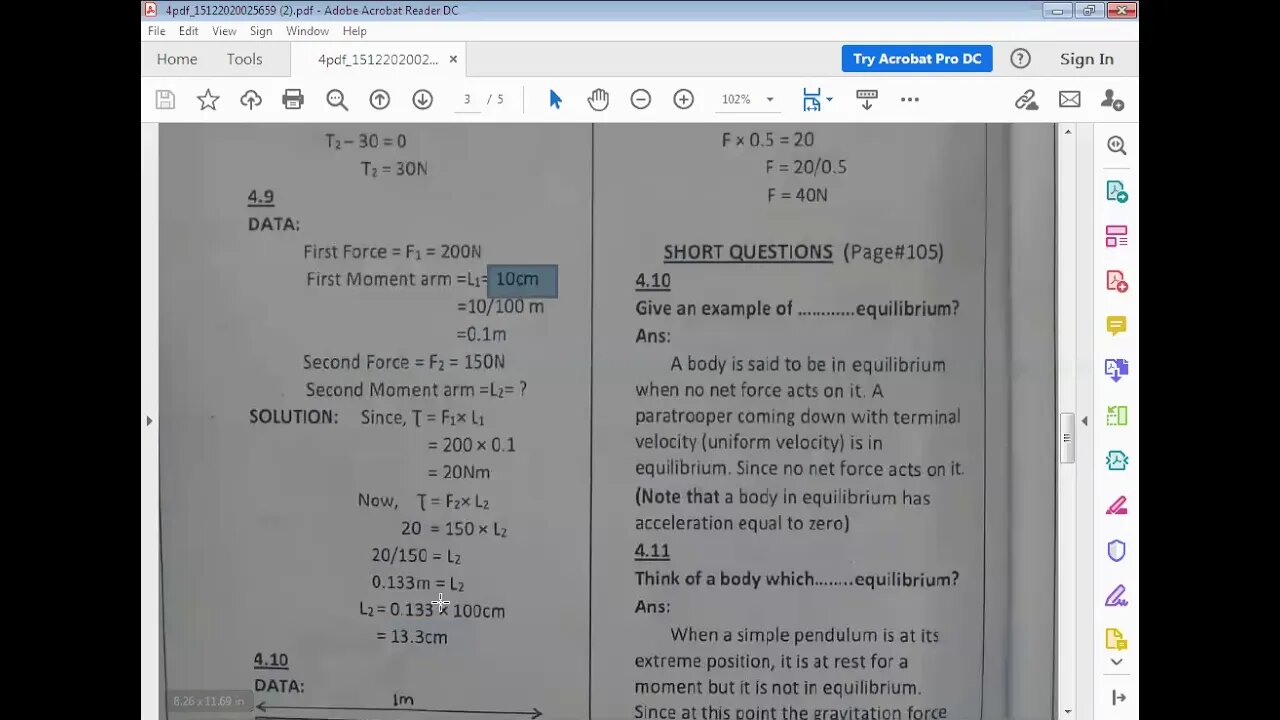Send file by email icon
Viewport: 1280px width, 720px height.
[1070, 99]
